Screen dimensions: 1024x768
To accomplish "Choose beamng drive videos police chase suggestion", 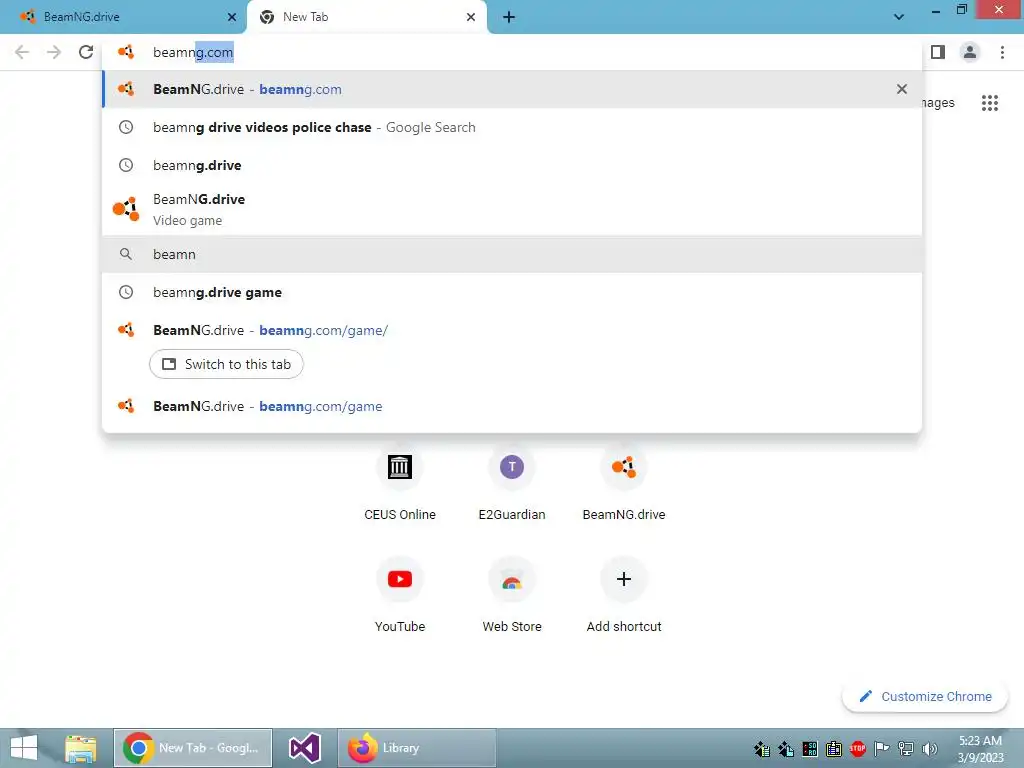I will coord(512,127).
